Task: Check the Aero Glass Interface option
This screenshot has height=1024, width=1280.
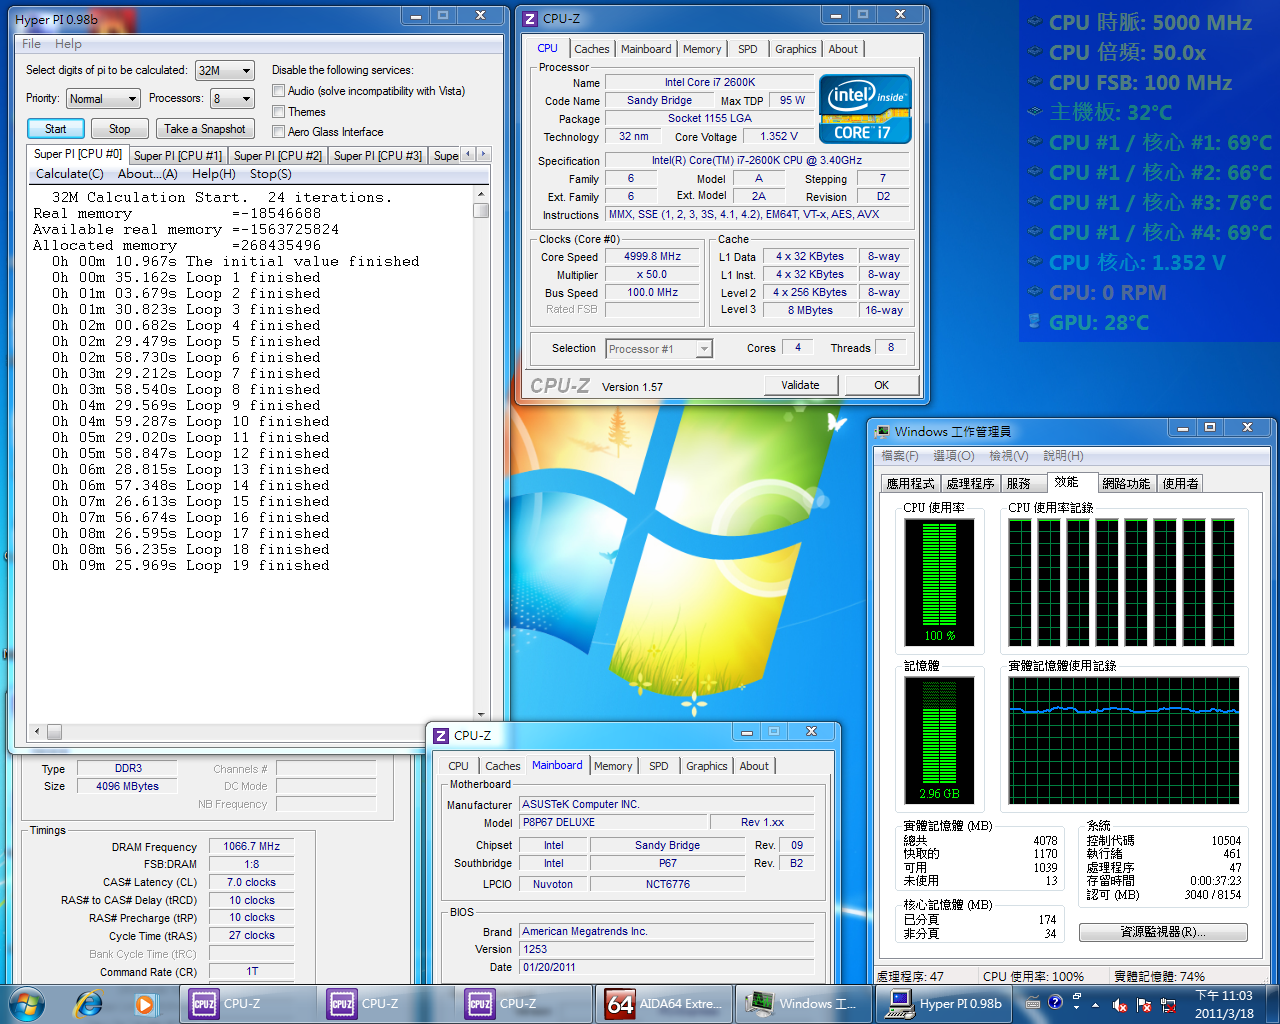Action: pyautogui.click(x=279, y=131)
